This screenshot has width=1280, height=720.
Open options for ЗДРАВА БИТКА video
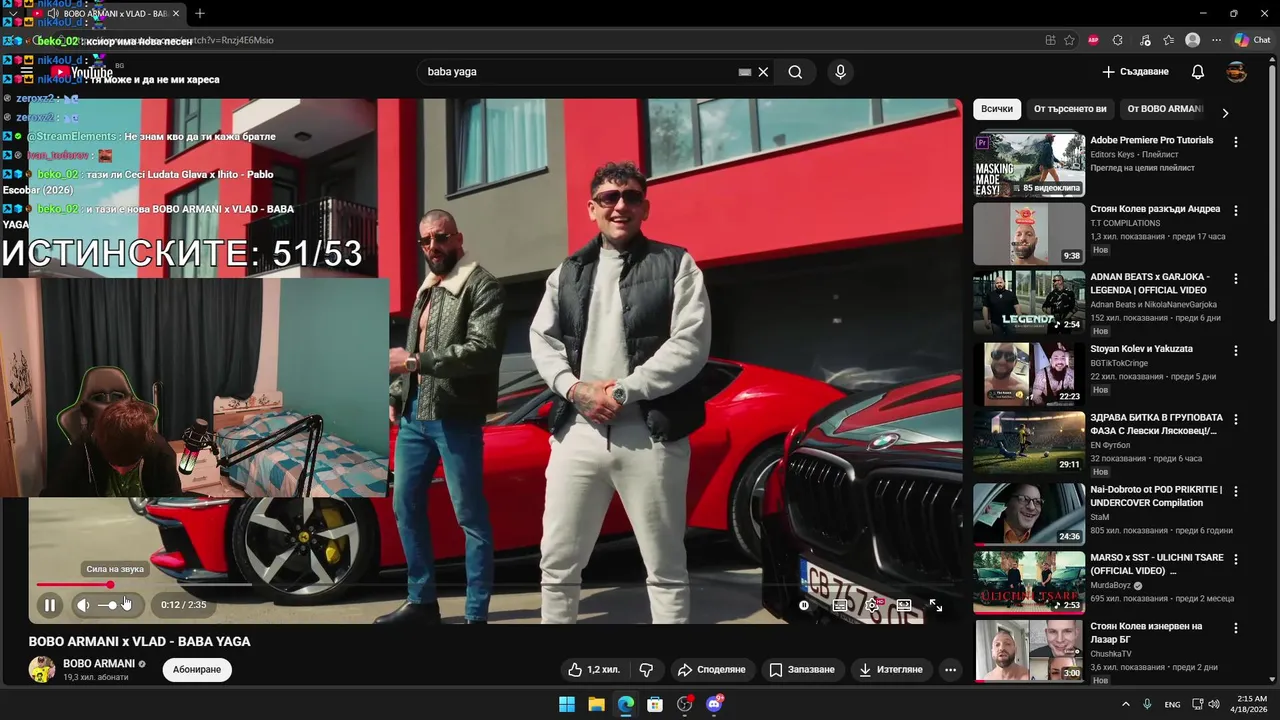(1236, 419)
